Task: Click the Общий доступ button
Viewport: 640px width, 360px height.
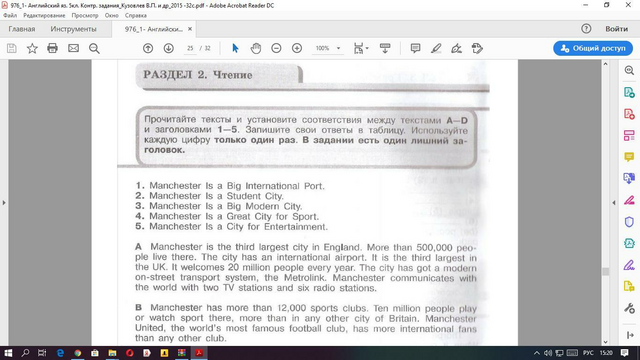Action: [593, 48]
